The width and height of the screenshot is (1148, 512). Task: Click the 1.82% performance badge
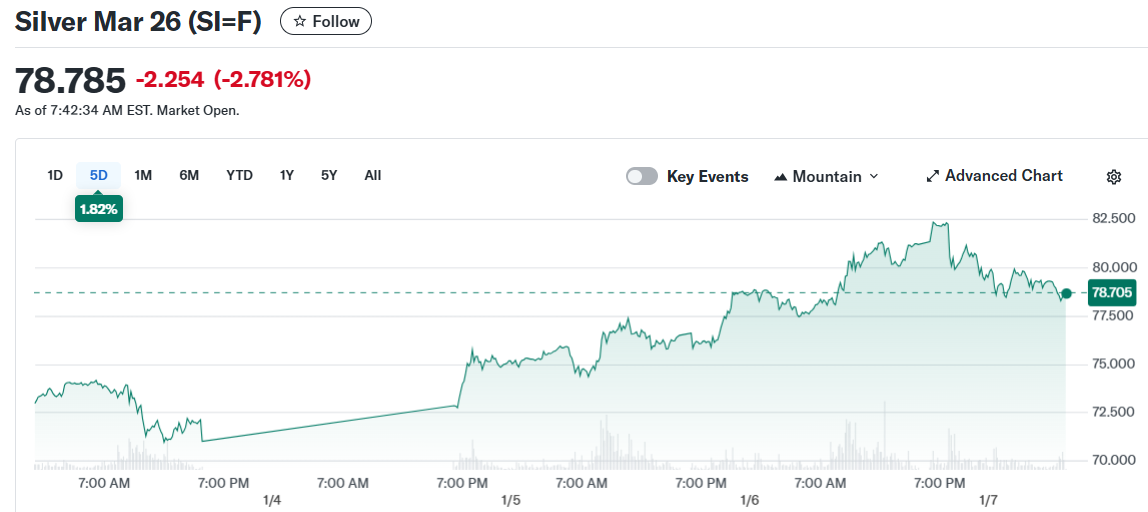pos(99,209)
